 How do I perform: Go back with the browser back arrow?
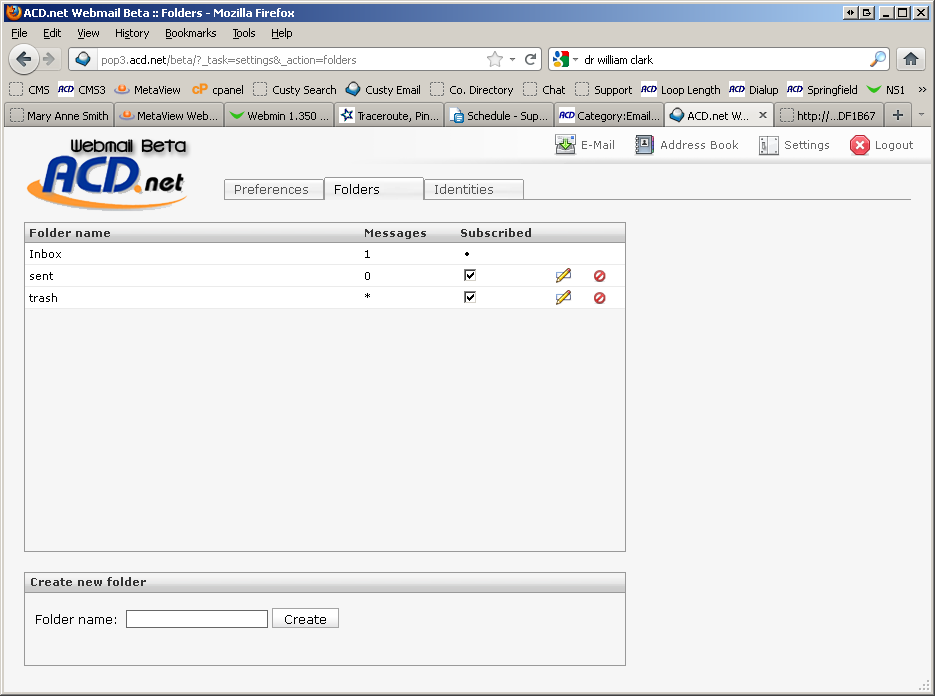coord(24,59)
